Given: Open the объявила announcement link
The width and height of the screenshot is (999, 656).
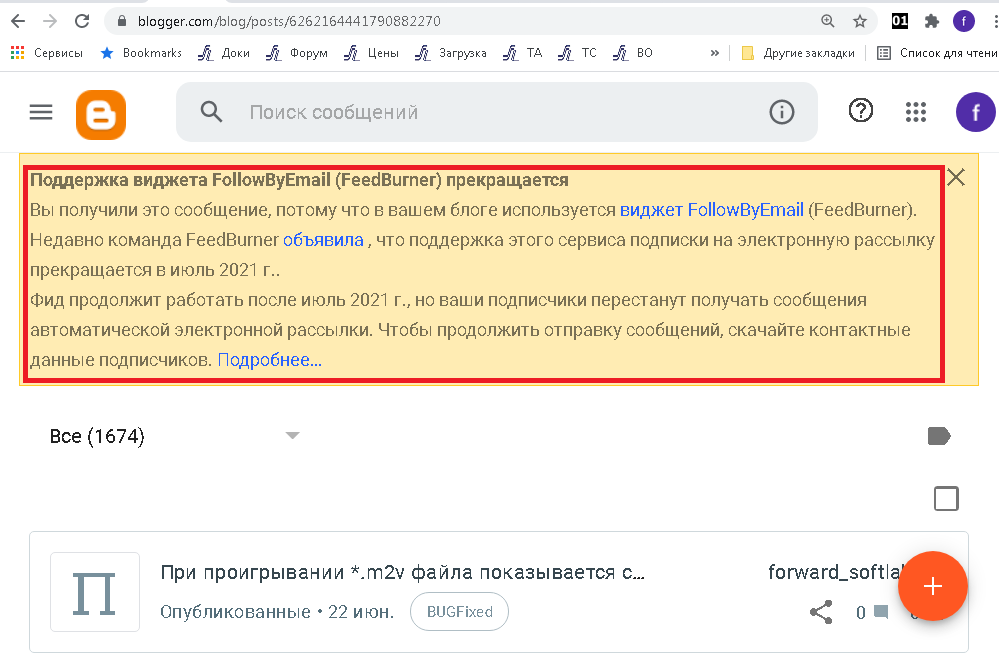Looking at the screenshot, I should pyautogui.click(x=323, y=240).
